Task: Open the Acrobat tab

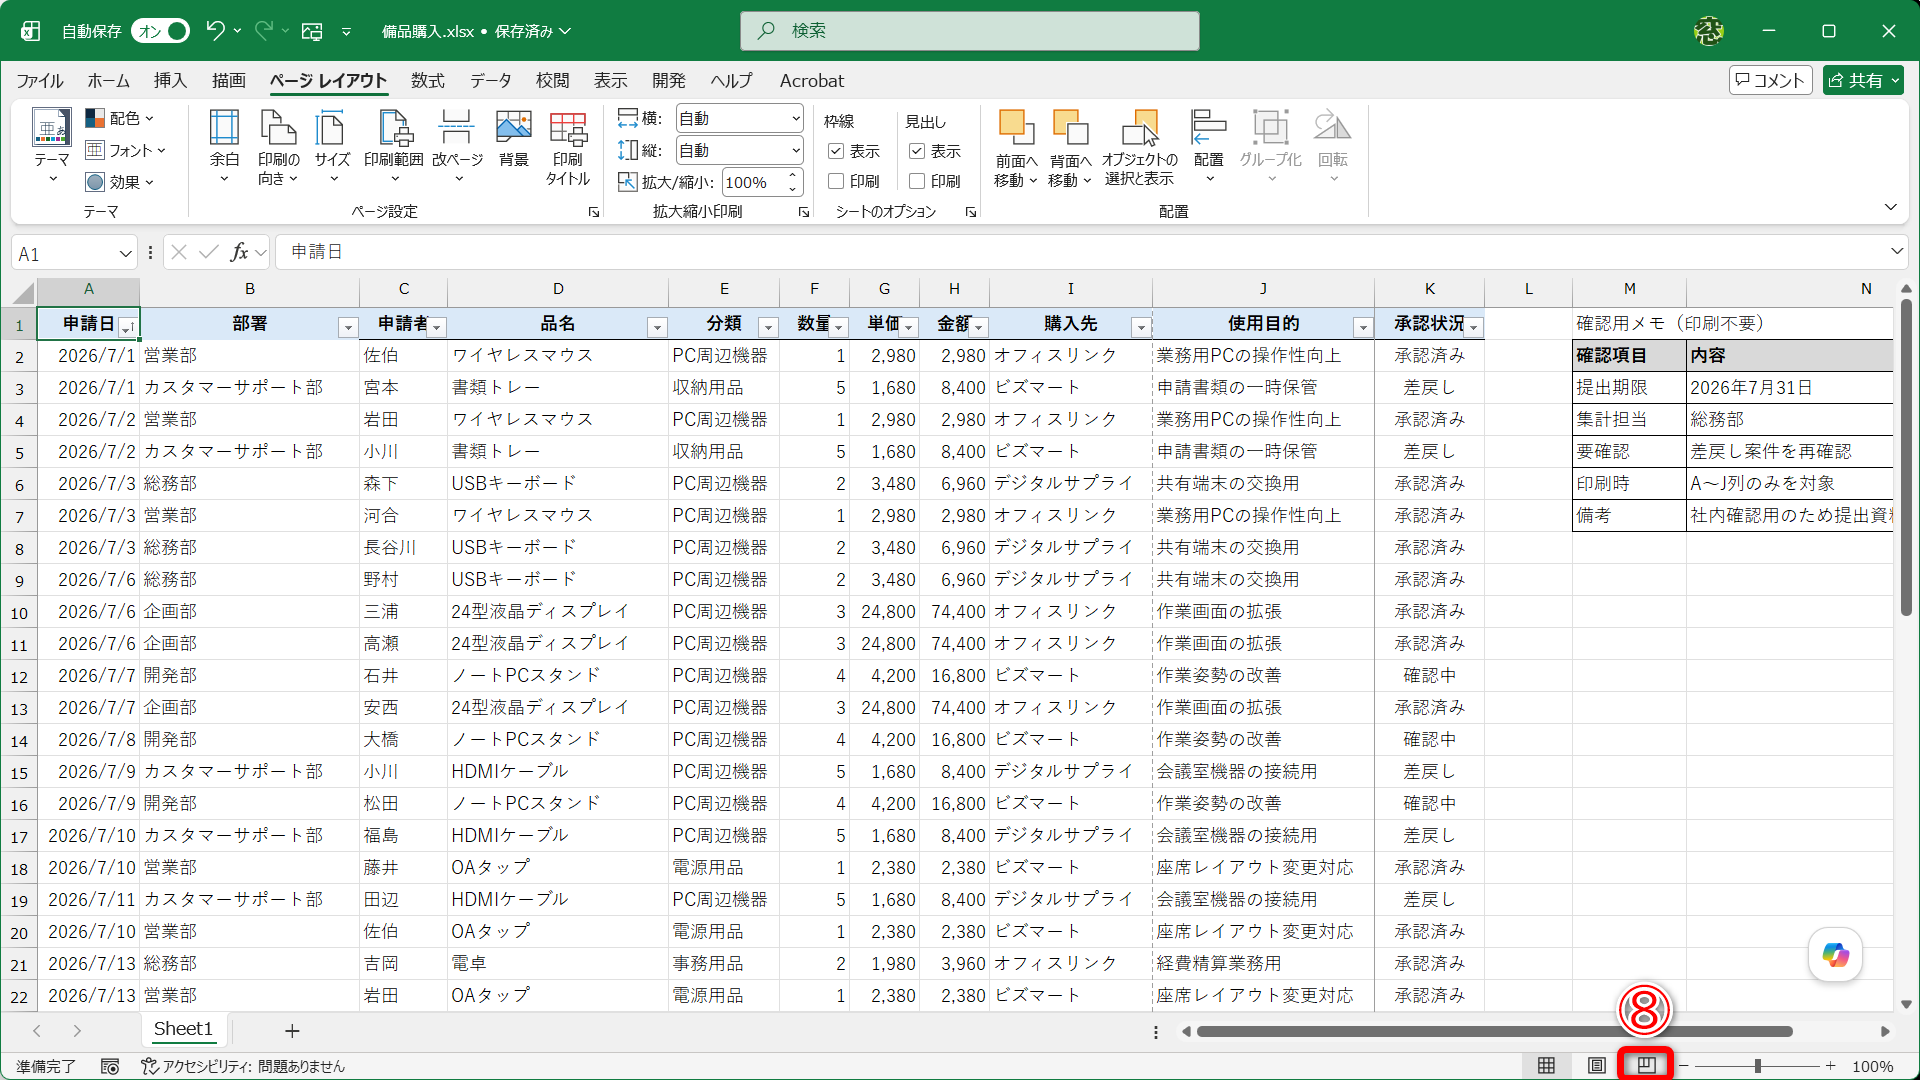Action: coord(811,81)
